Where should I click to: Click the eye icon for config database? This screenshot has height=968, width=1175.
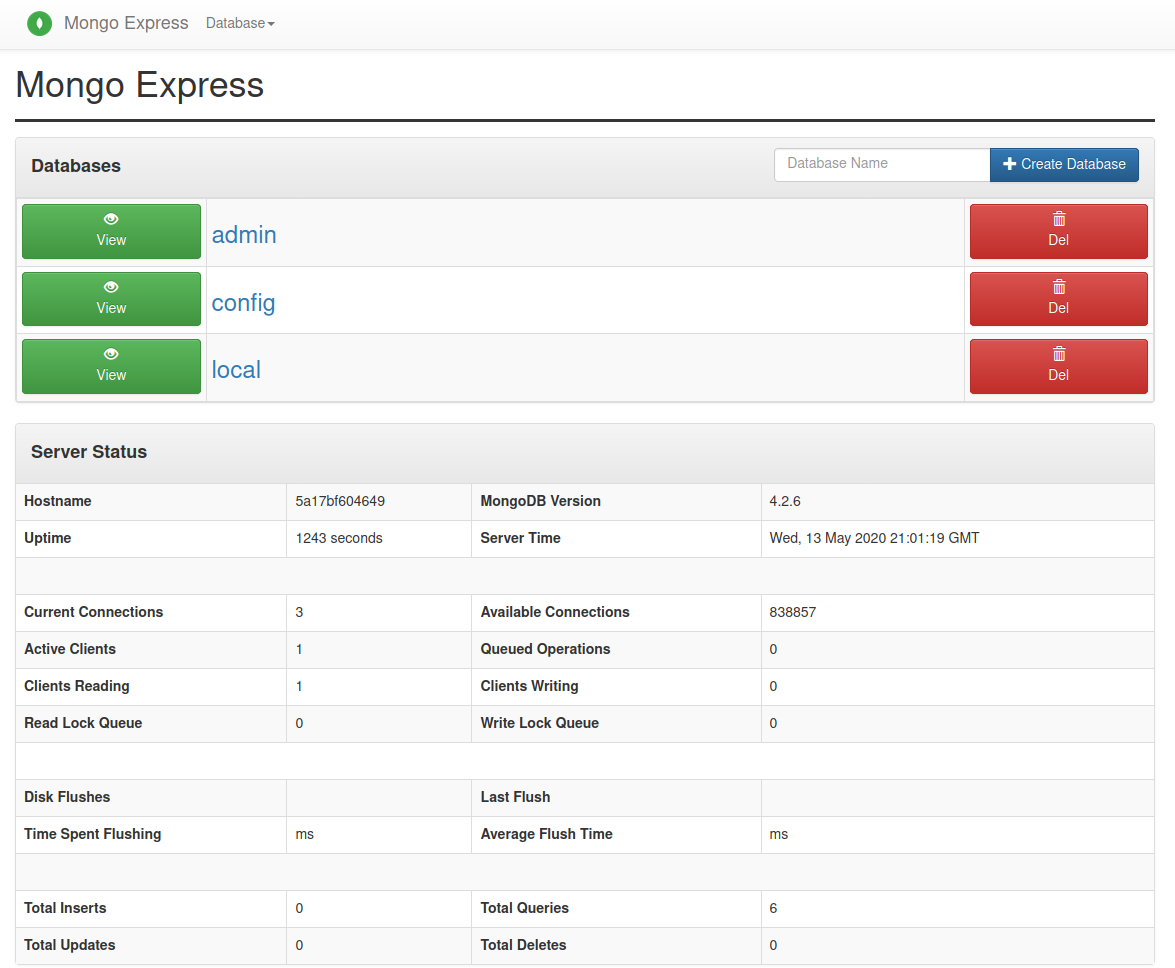coord(111,287)
